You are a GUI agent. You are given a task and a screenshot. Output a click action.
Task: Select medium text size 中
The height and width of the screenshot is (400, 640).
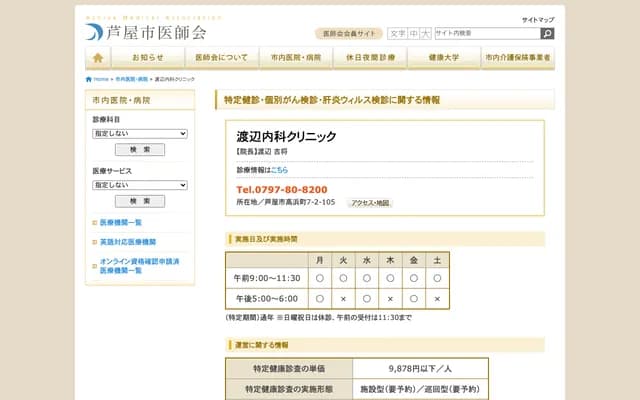coord(413,33)
